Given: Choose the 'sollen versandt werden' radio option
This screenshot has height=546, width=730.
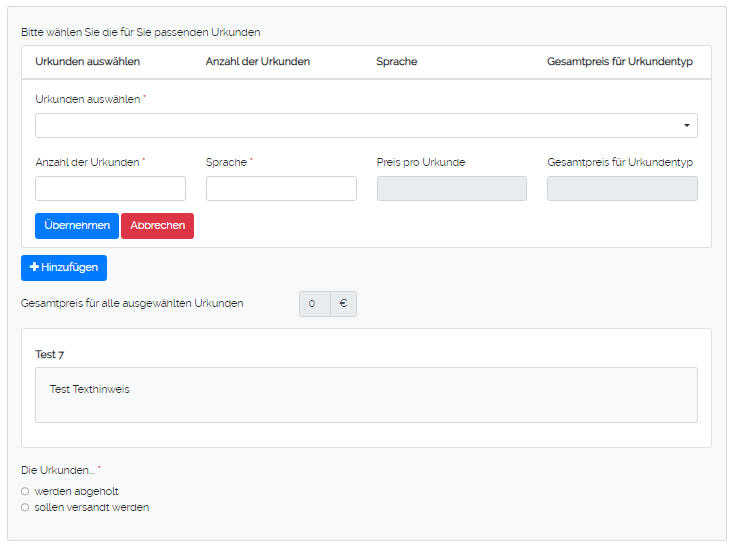Looking at the screenshot, I should 25,507.
